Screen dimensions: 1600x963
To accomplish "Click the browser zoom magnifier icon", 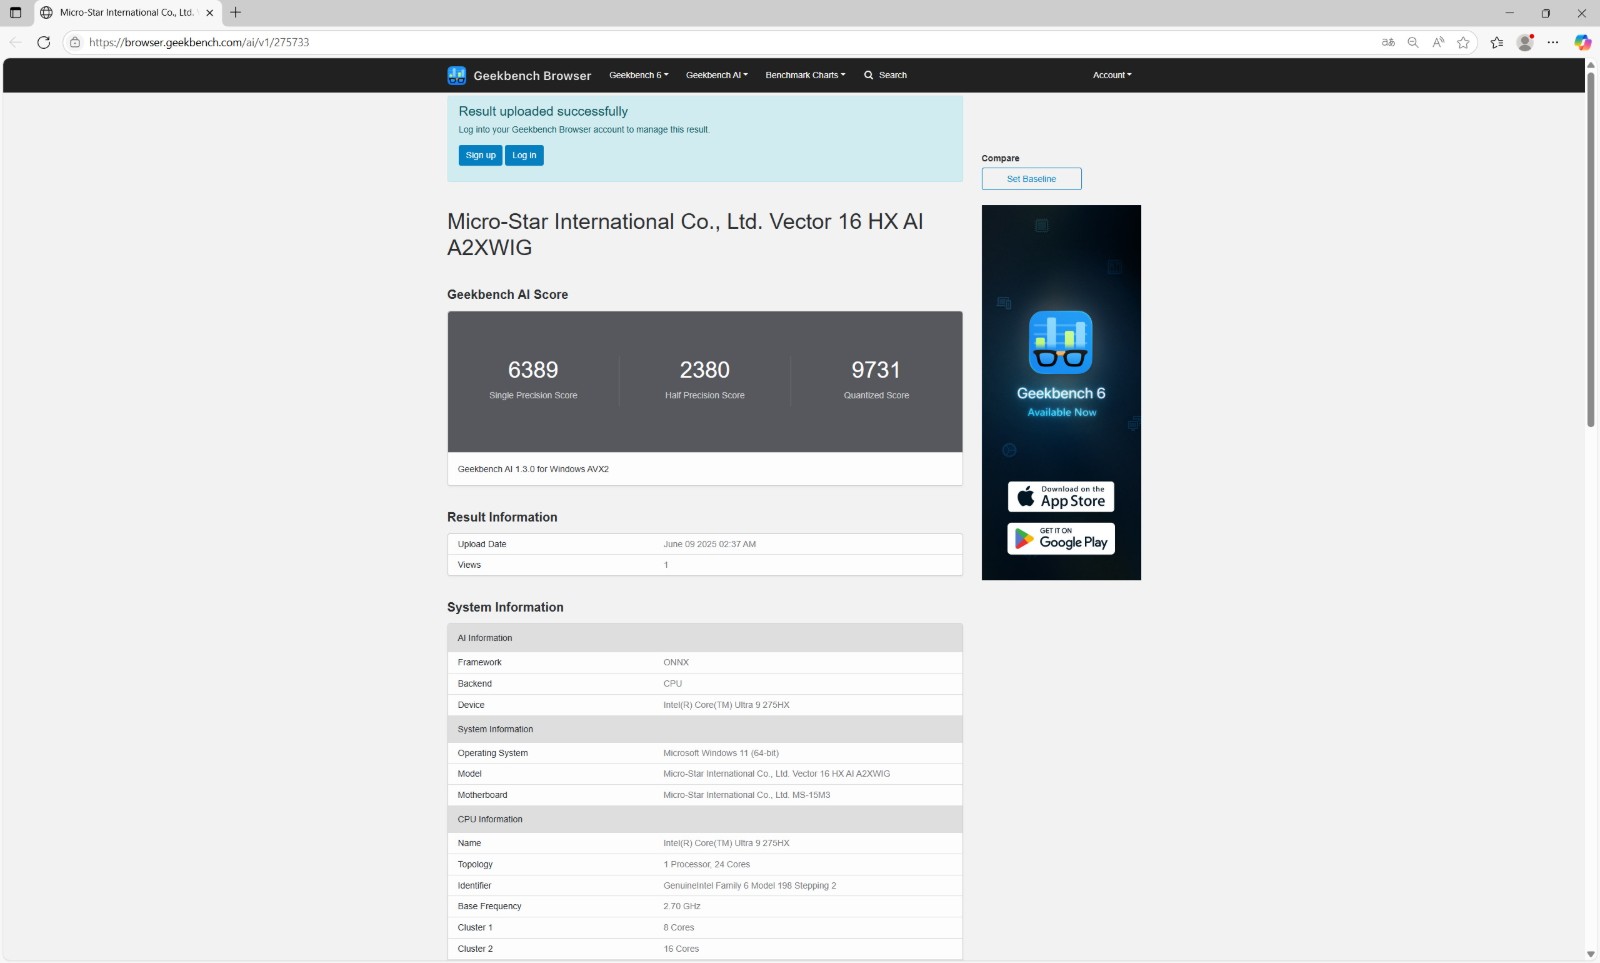I will (x=1413, y=42).
